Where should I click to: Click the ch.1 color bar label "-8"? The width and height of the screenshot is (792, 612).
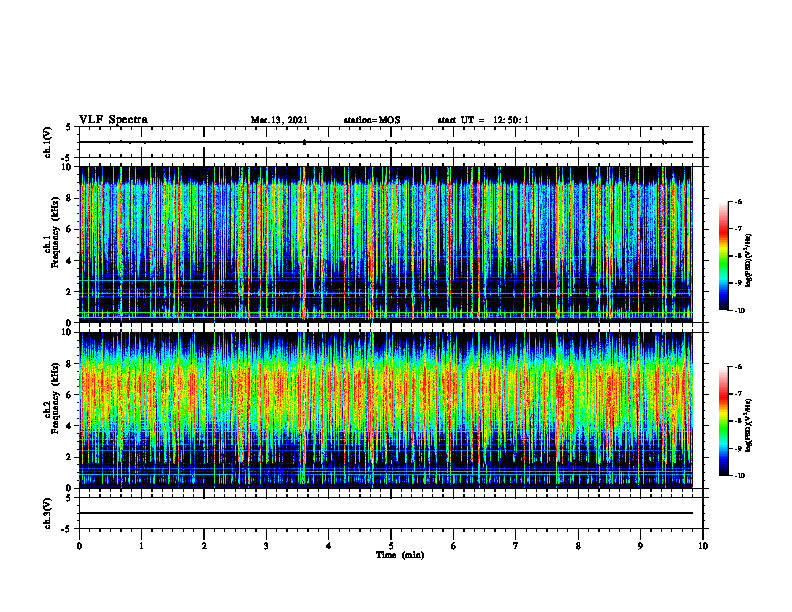(x=738, y=256)
